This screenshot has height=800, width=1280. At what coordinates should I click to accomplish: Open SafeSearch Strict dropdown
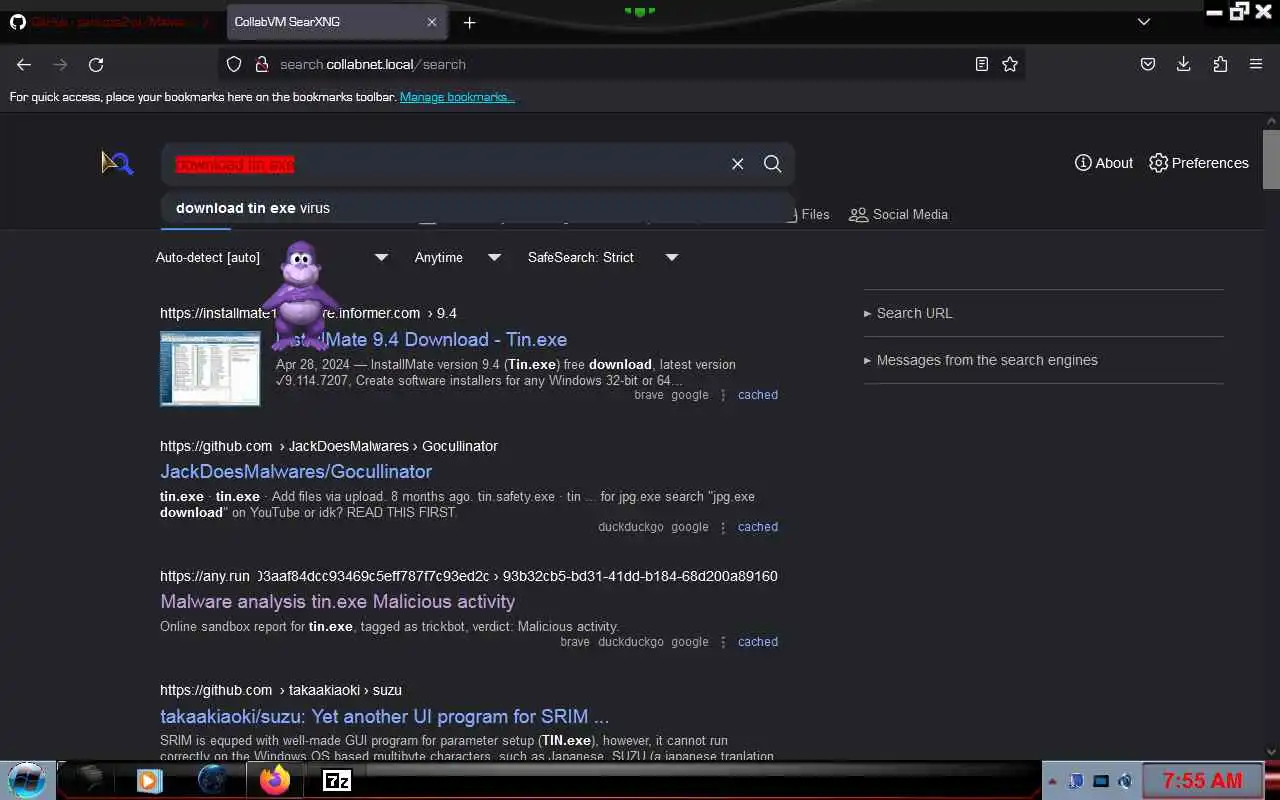pyautogui.click(x=604, y=257)
